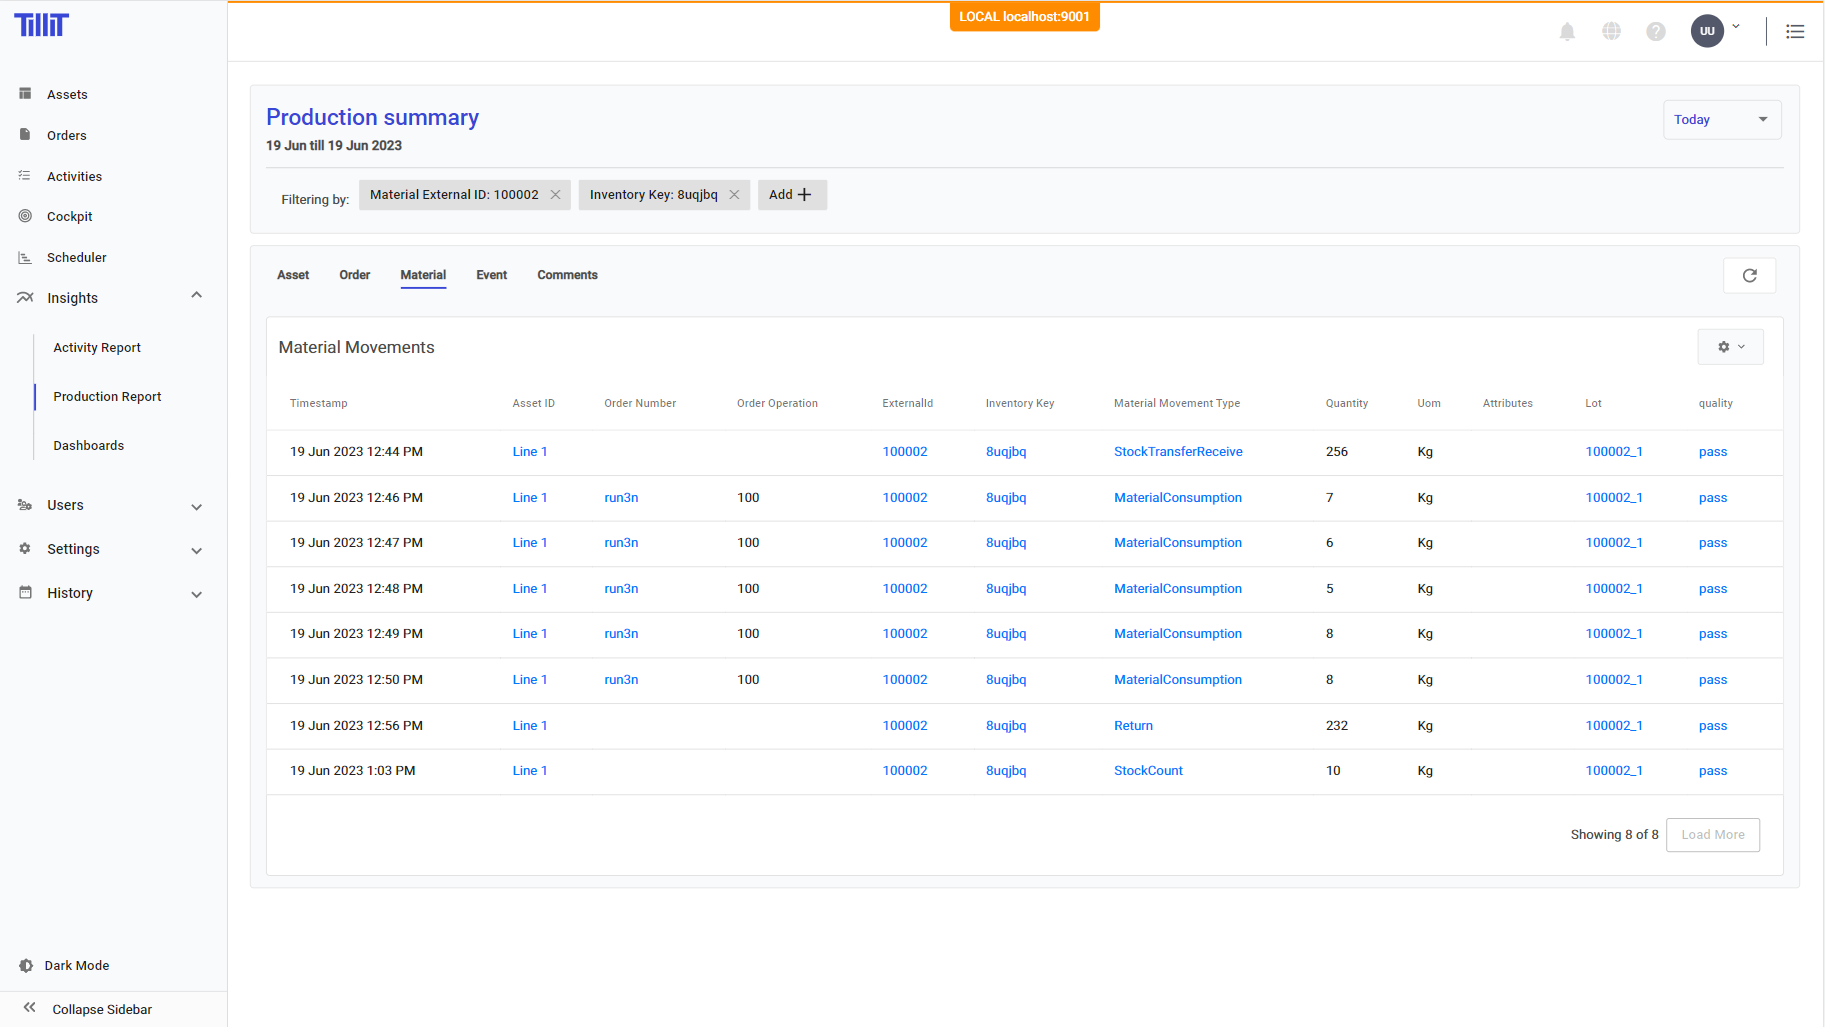
Task: Open the StockTransferReceive movement link
Action: click(1178, 452)
